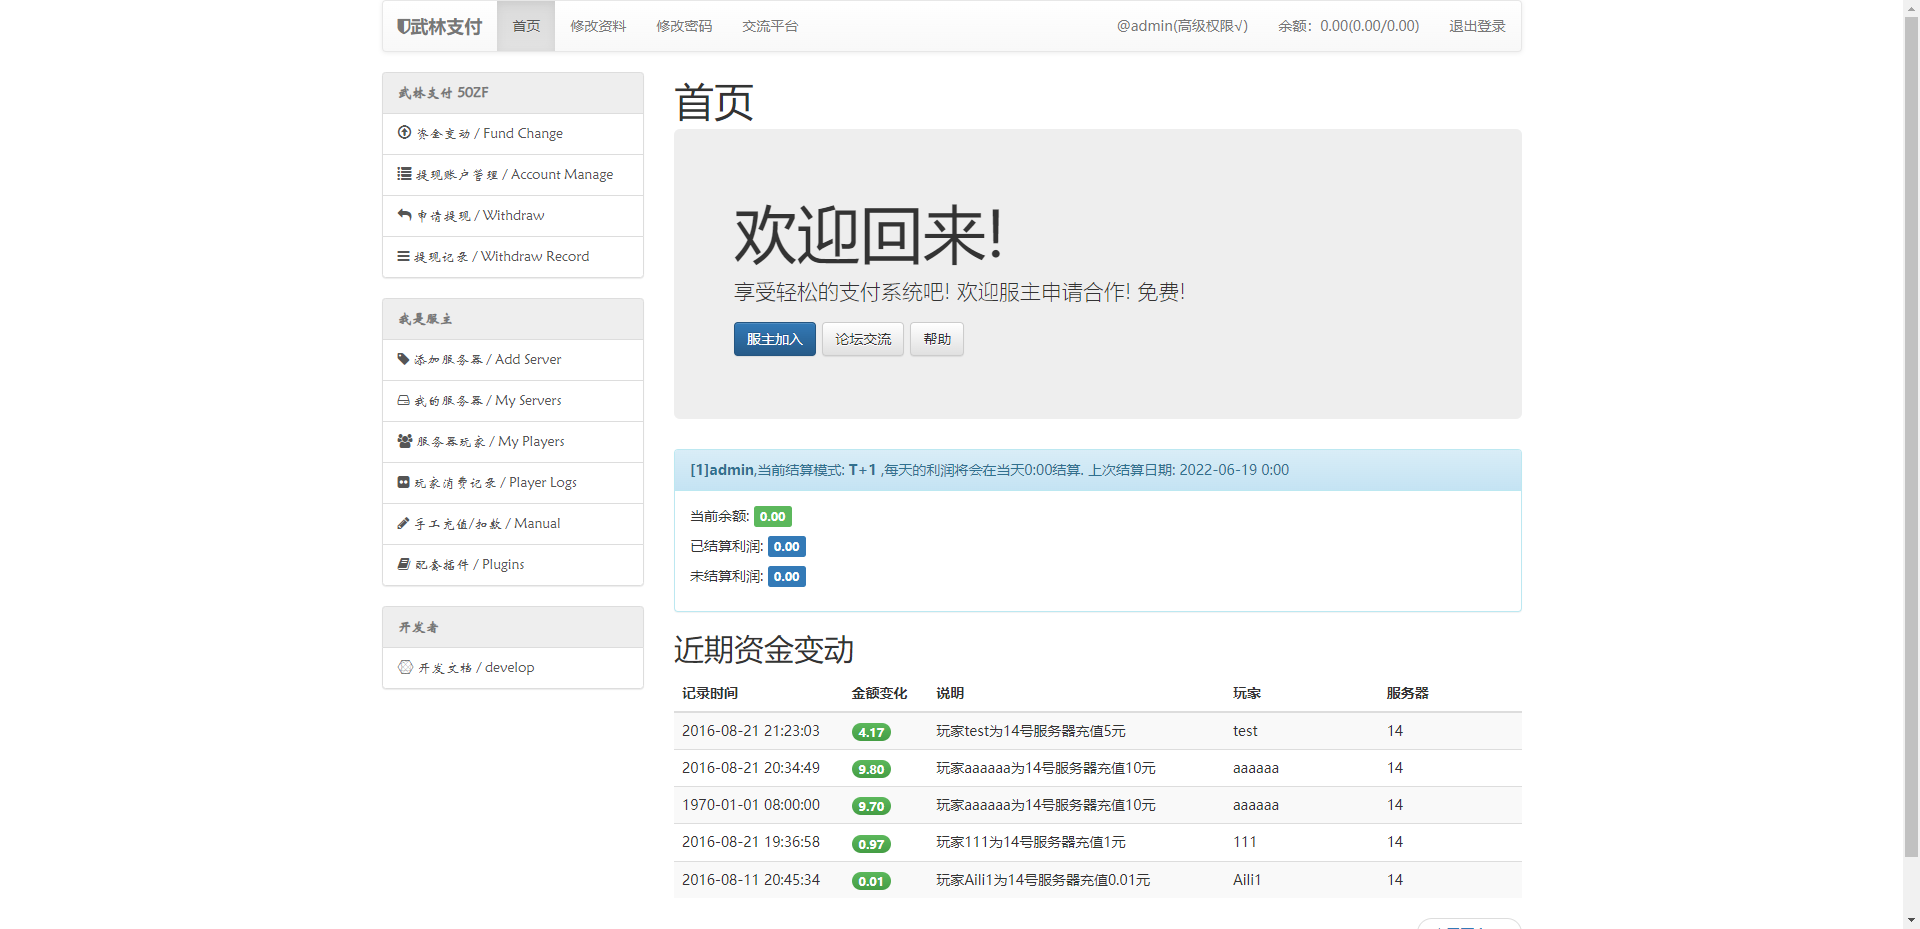Go to 交流平台 in navbar

point(770,26)
